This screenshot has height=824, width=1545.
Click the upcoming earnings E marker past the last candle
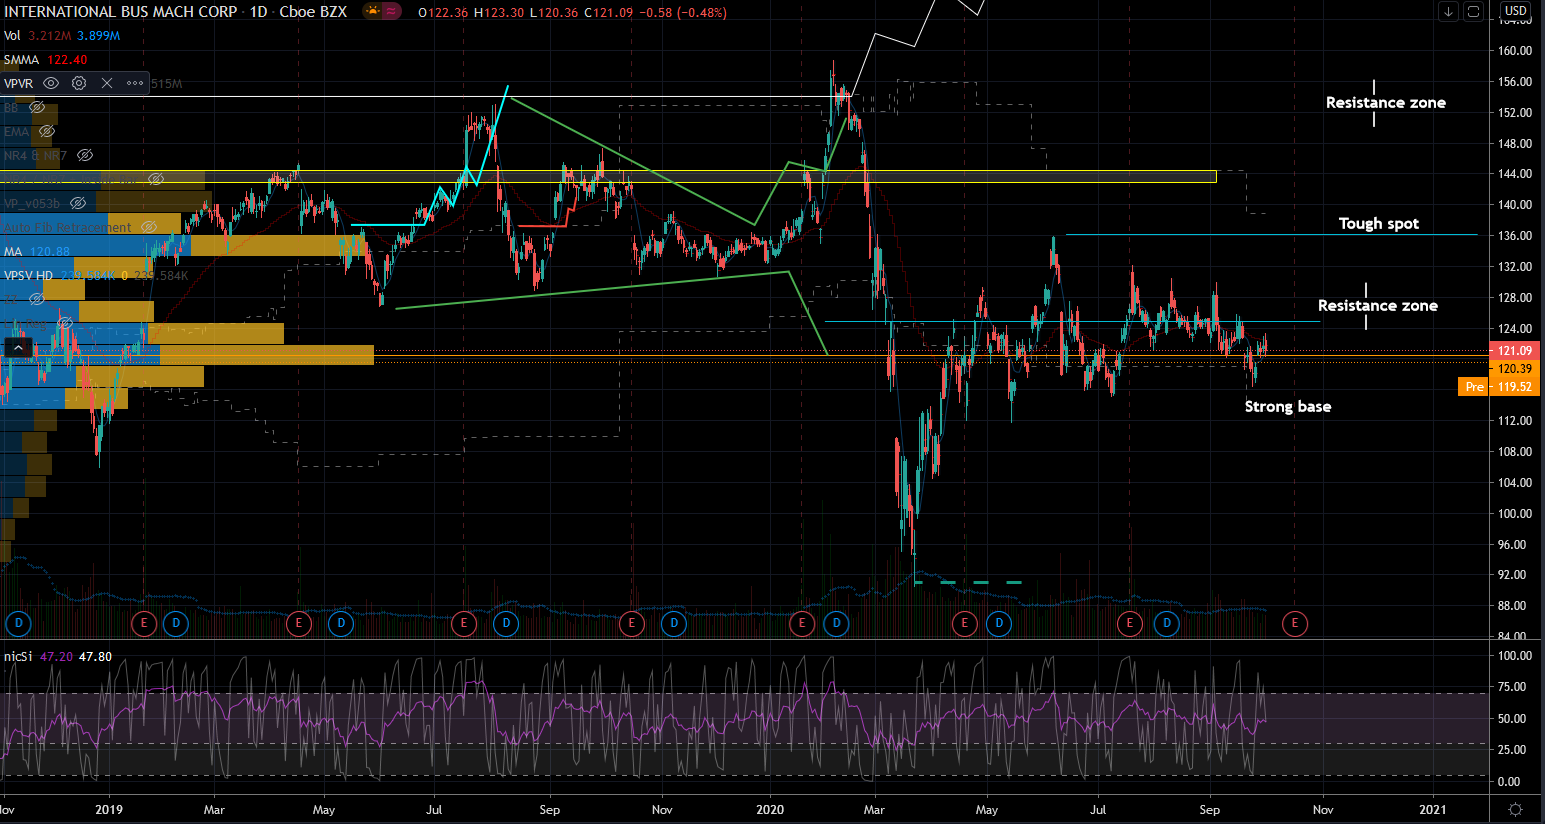click(1295, 624)
